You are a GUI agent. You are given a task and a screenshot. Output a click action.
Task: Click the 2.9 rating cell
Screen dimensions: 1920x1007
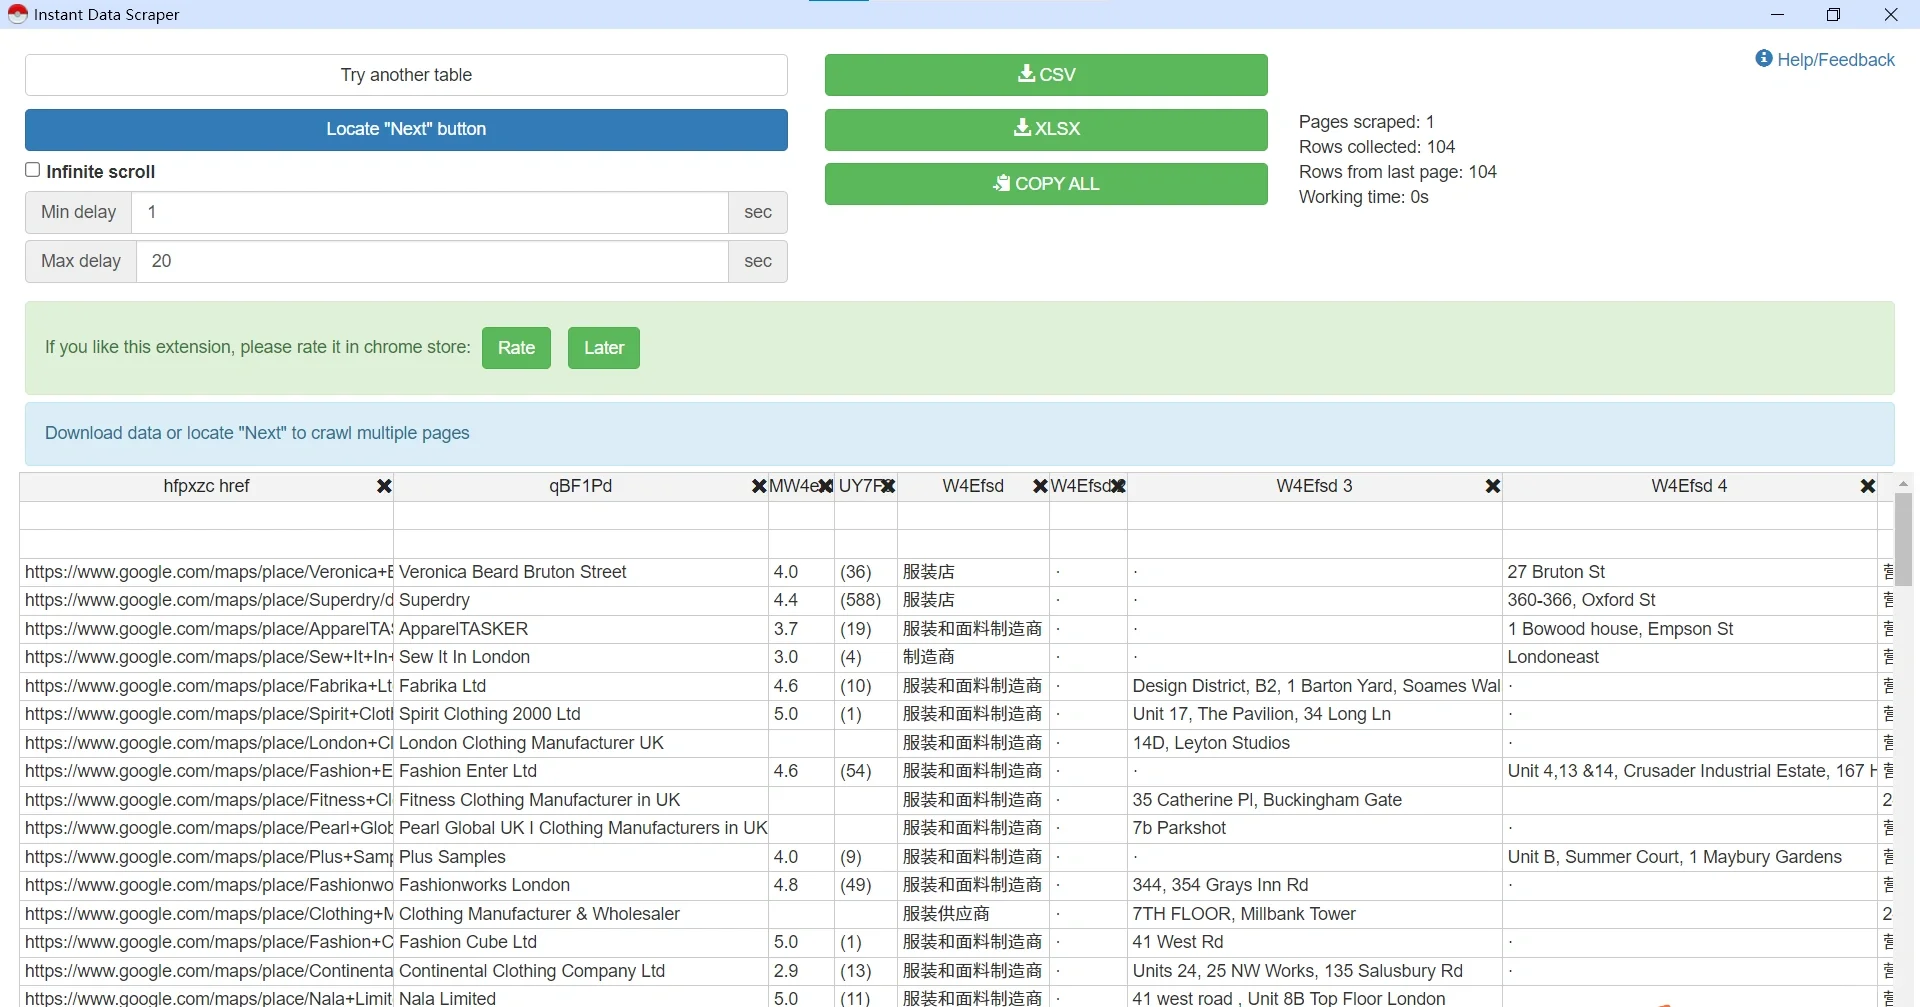[801, 971]
